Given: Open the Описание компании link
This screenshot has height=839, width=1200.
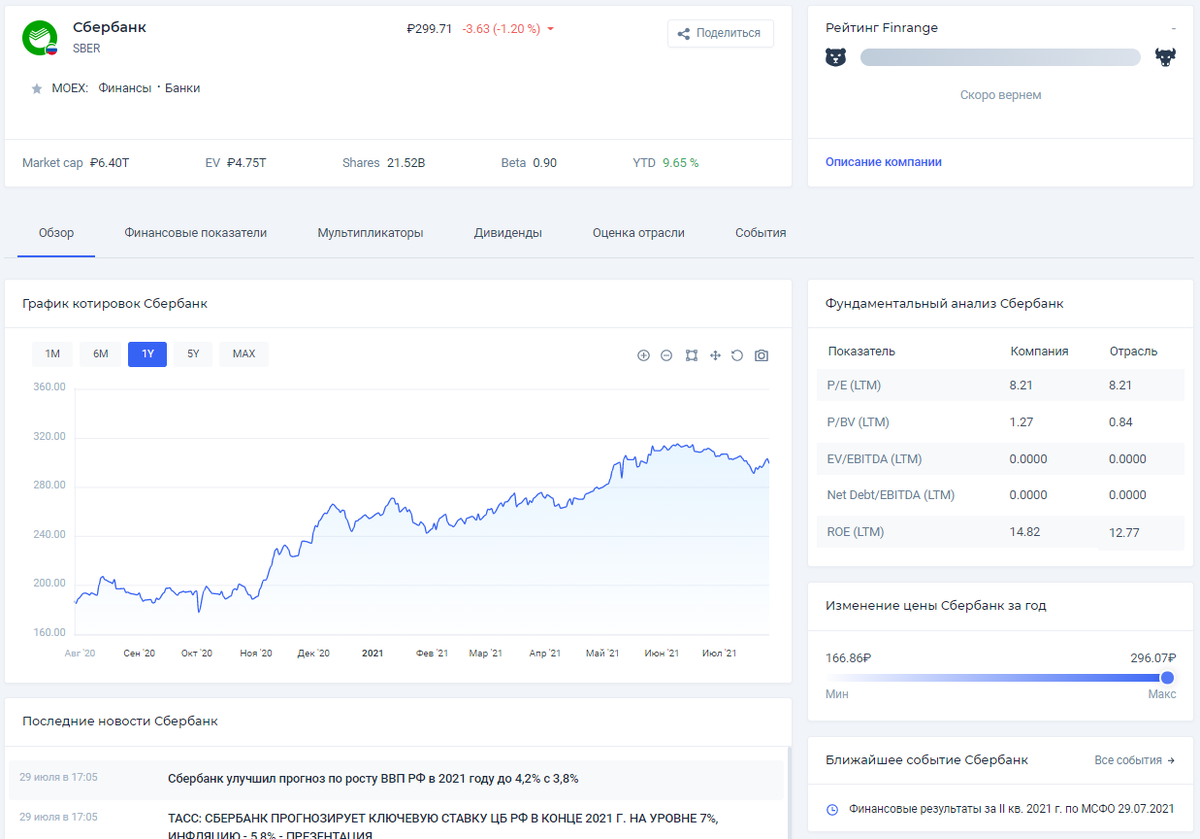Looking at the screenshot, I should [x=883, y=162].
